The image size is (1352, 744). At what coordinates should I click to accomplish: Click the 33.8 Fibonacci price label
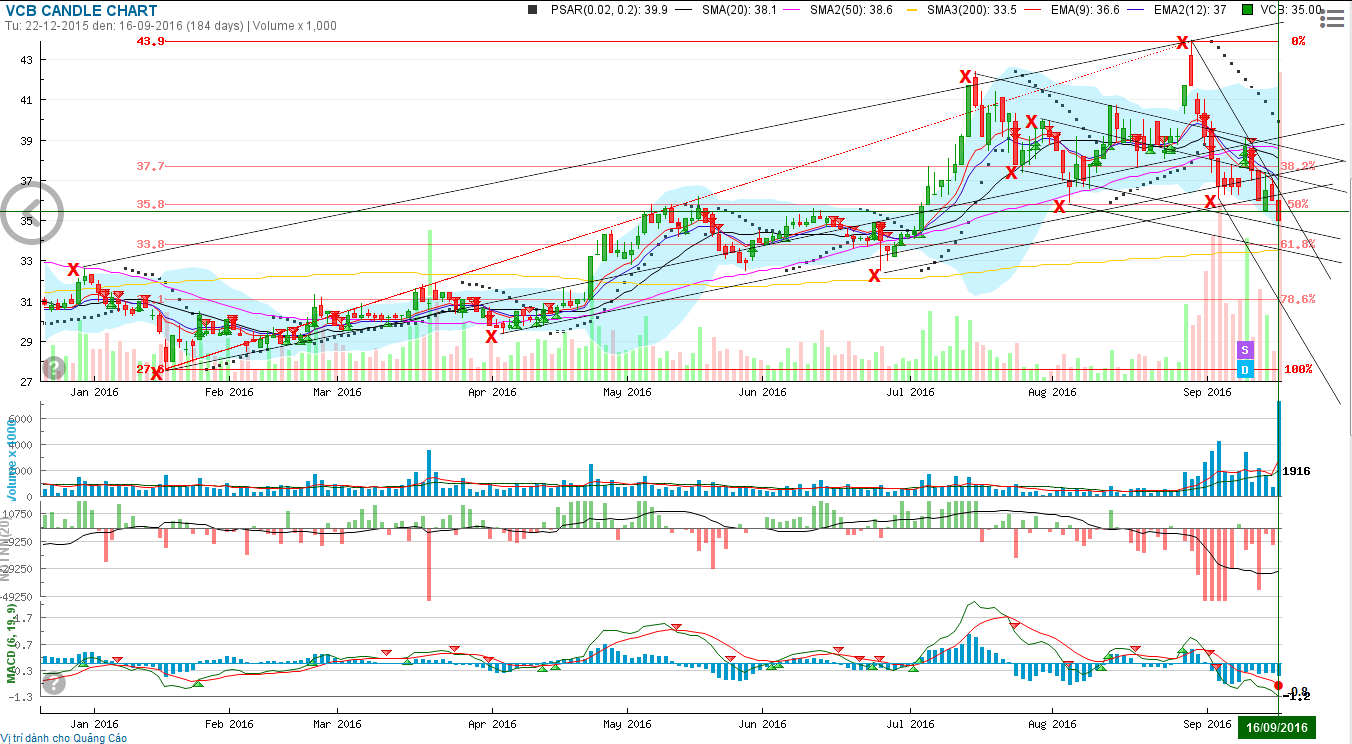(151, 244)
